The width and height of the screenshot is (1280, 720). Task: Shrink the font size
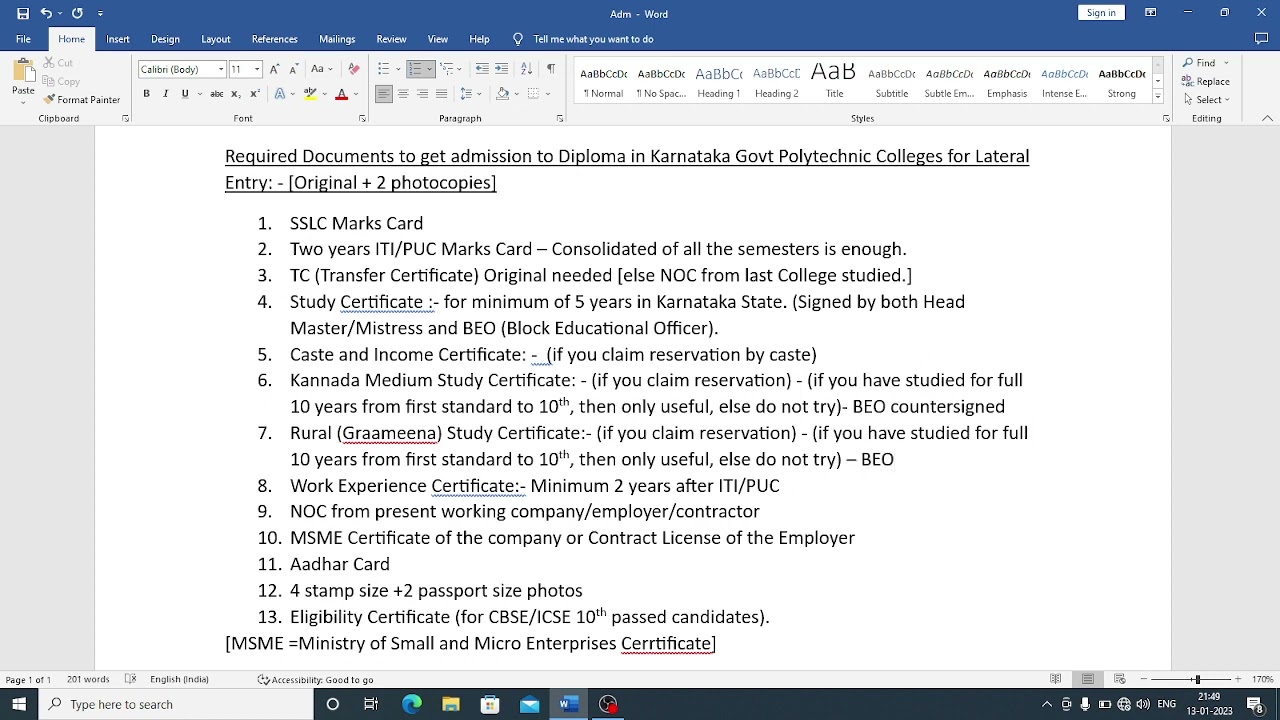293,69
